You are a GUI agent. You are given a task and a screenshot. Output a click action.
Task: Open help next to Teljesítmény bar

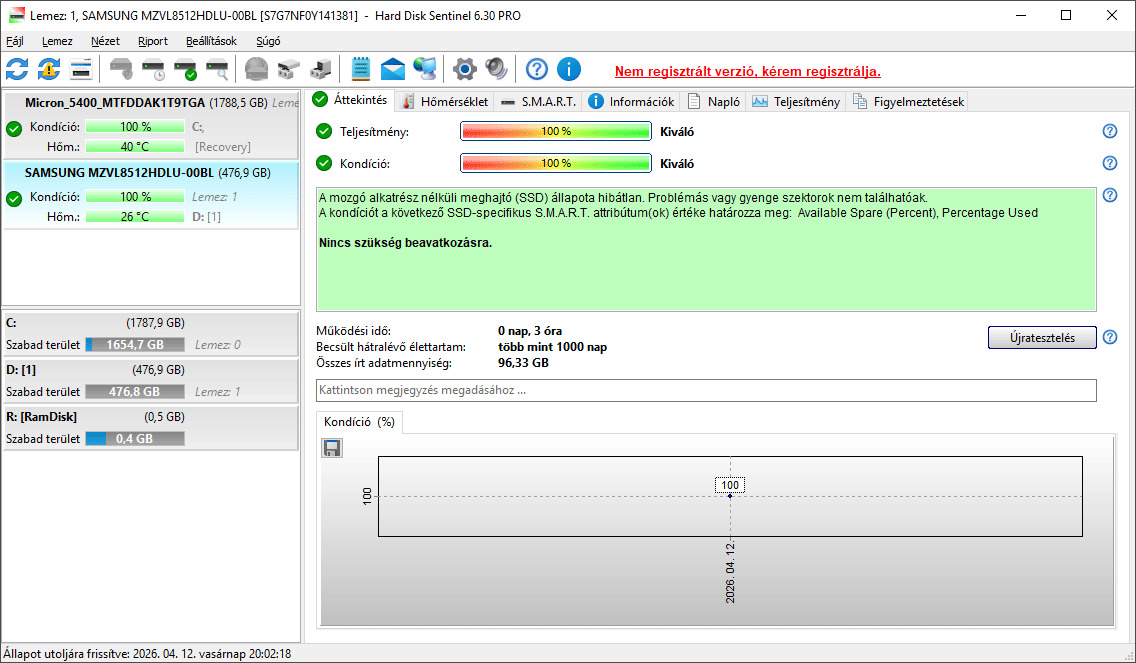pyautogui.click(x=1109, y=131)
